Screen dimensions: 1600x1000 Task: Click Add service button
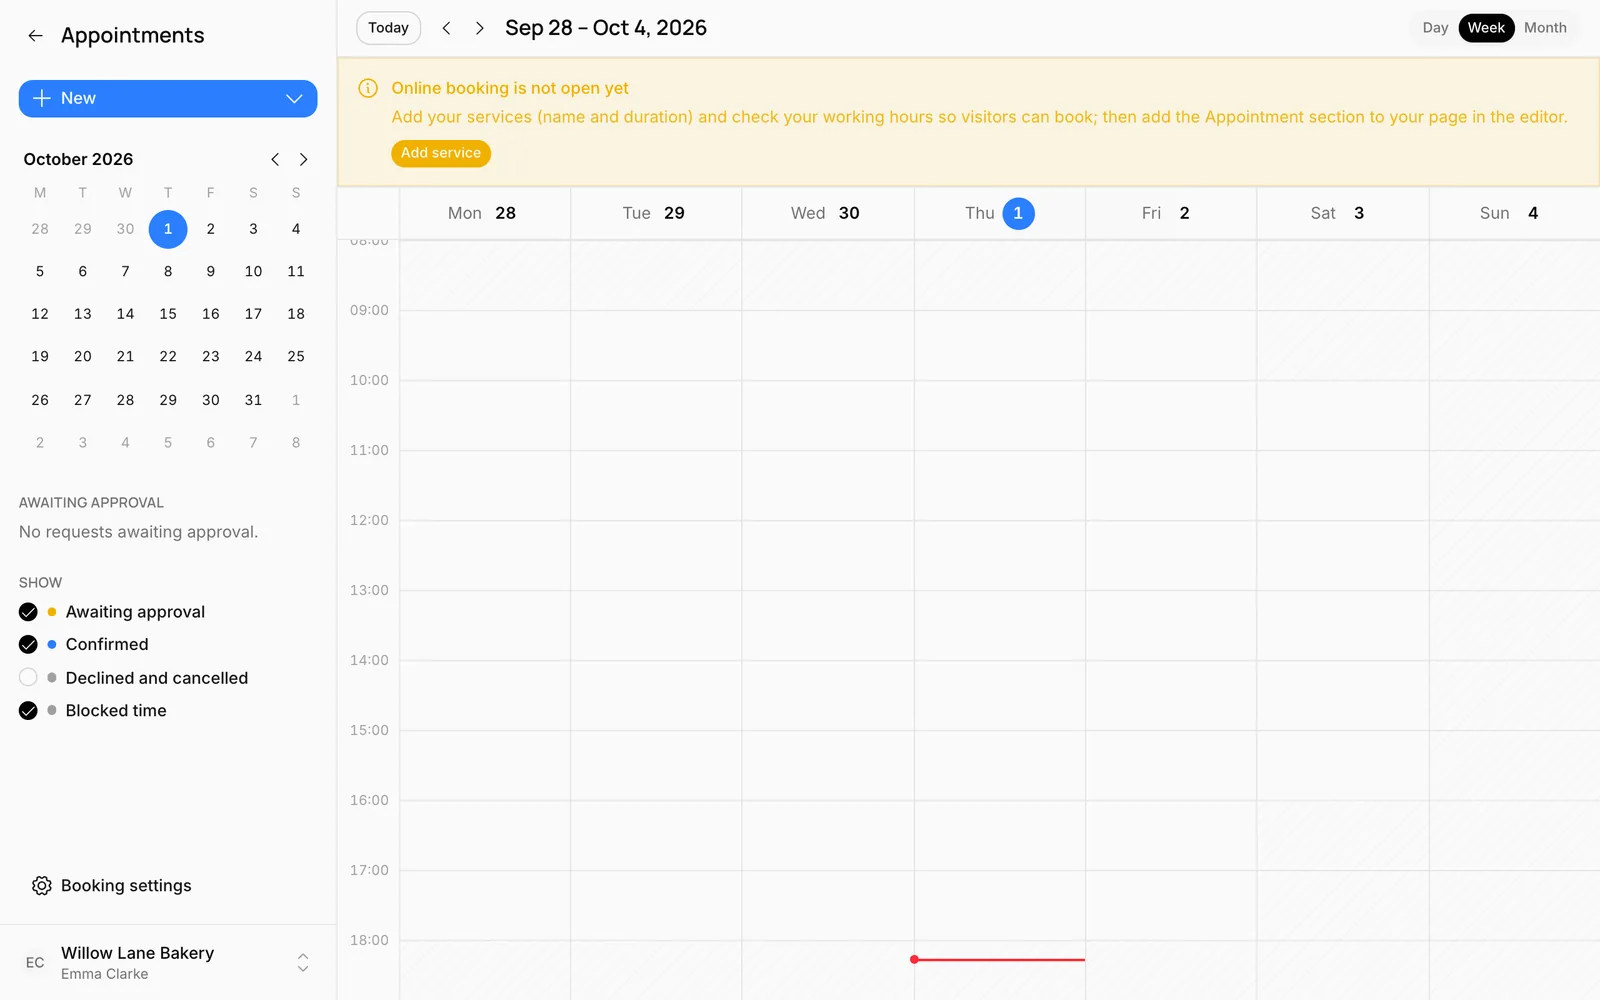[441, 153]
